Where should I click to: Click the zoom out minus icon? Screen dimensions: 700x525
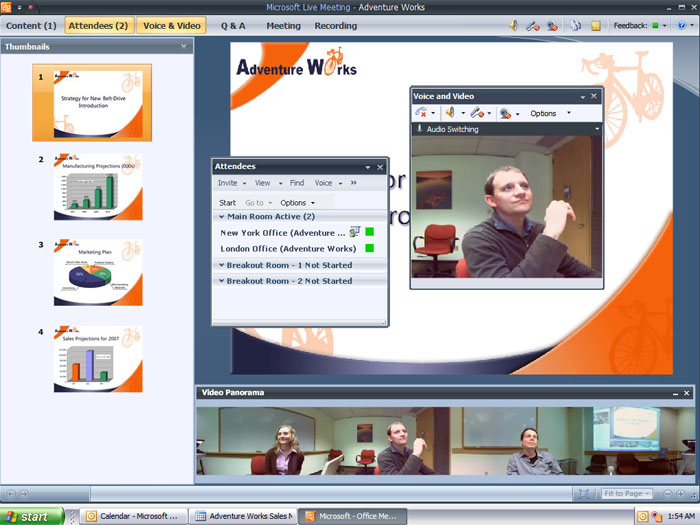point(667,494)
